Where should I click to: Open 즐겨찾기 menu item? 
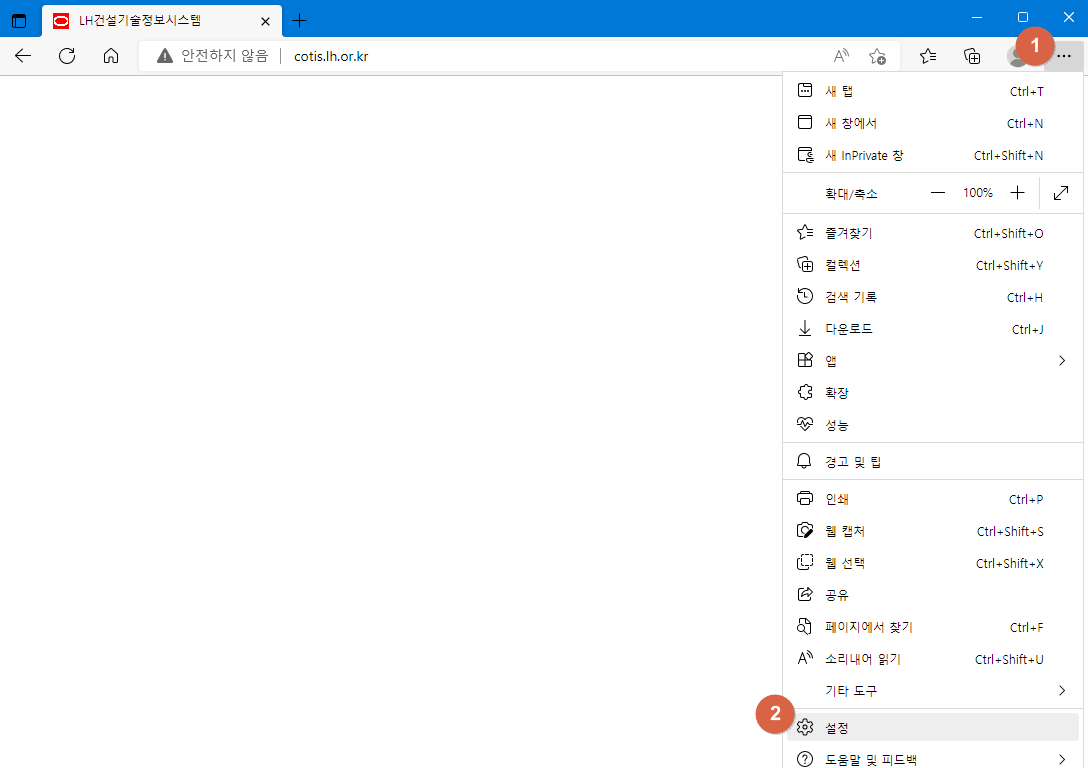click(x=933, y=233)
